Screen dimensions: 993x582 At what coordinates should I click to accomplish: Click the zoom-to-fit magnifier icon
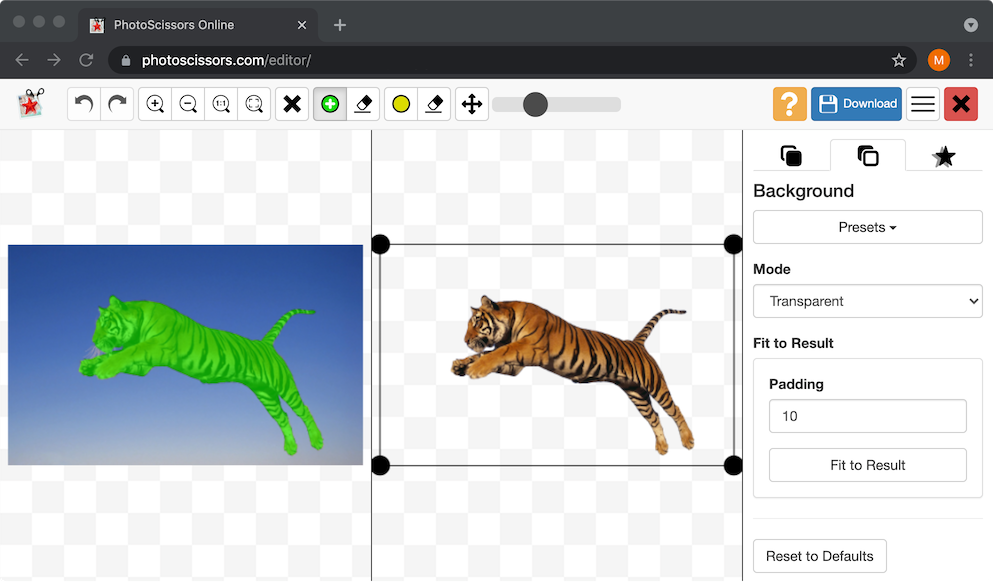(x=255, y=104)
